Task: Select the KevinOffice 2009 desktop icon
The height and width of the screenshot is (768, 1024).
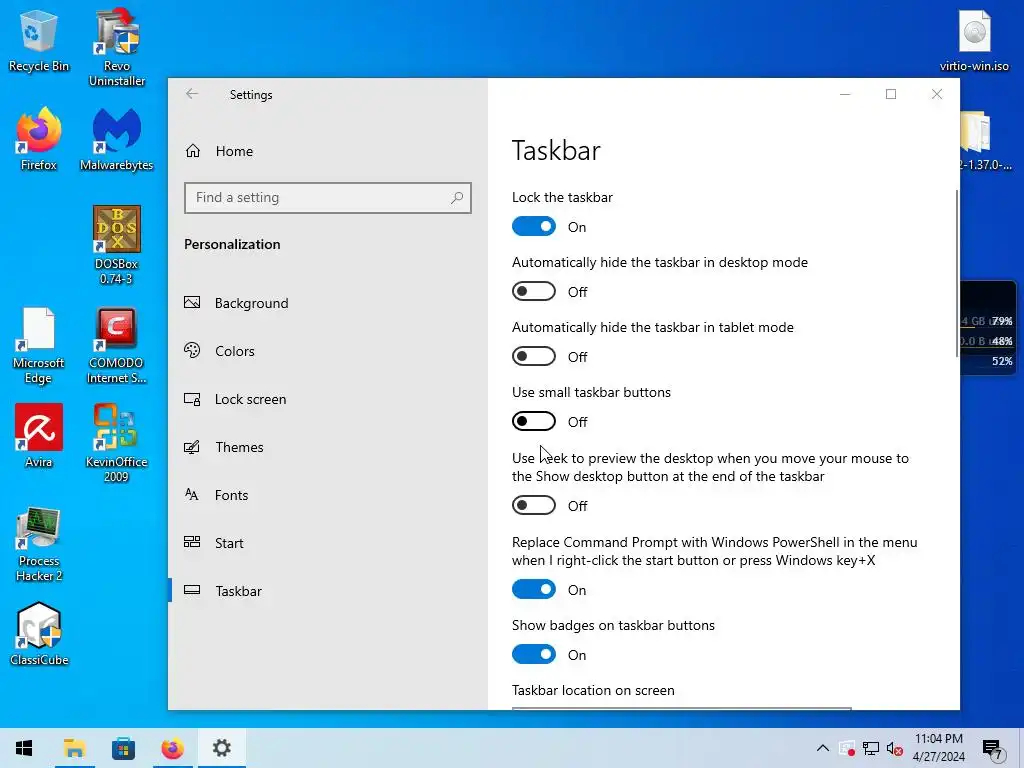Action: point(117,443)
